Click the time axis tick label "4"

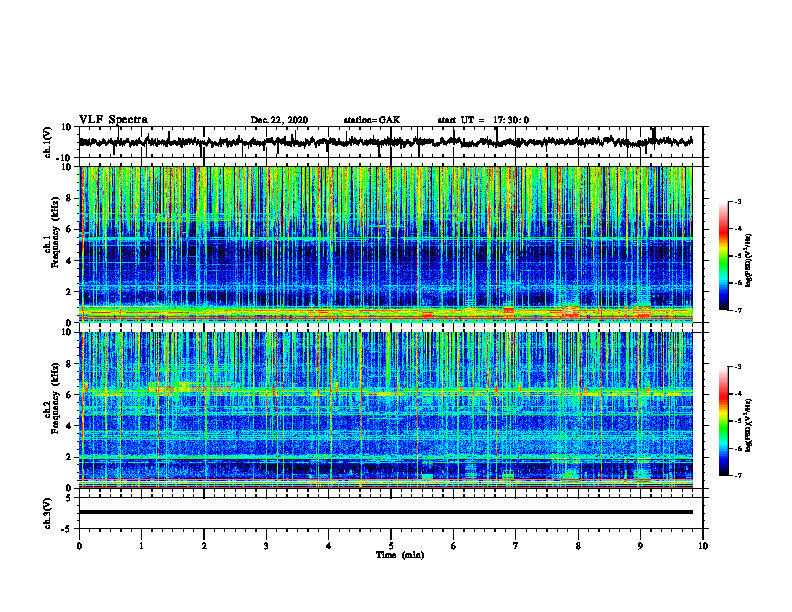329,546
